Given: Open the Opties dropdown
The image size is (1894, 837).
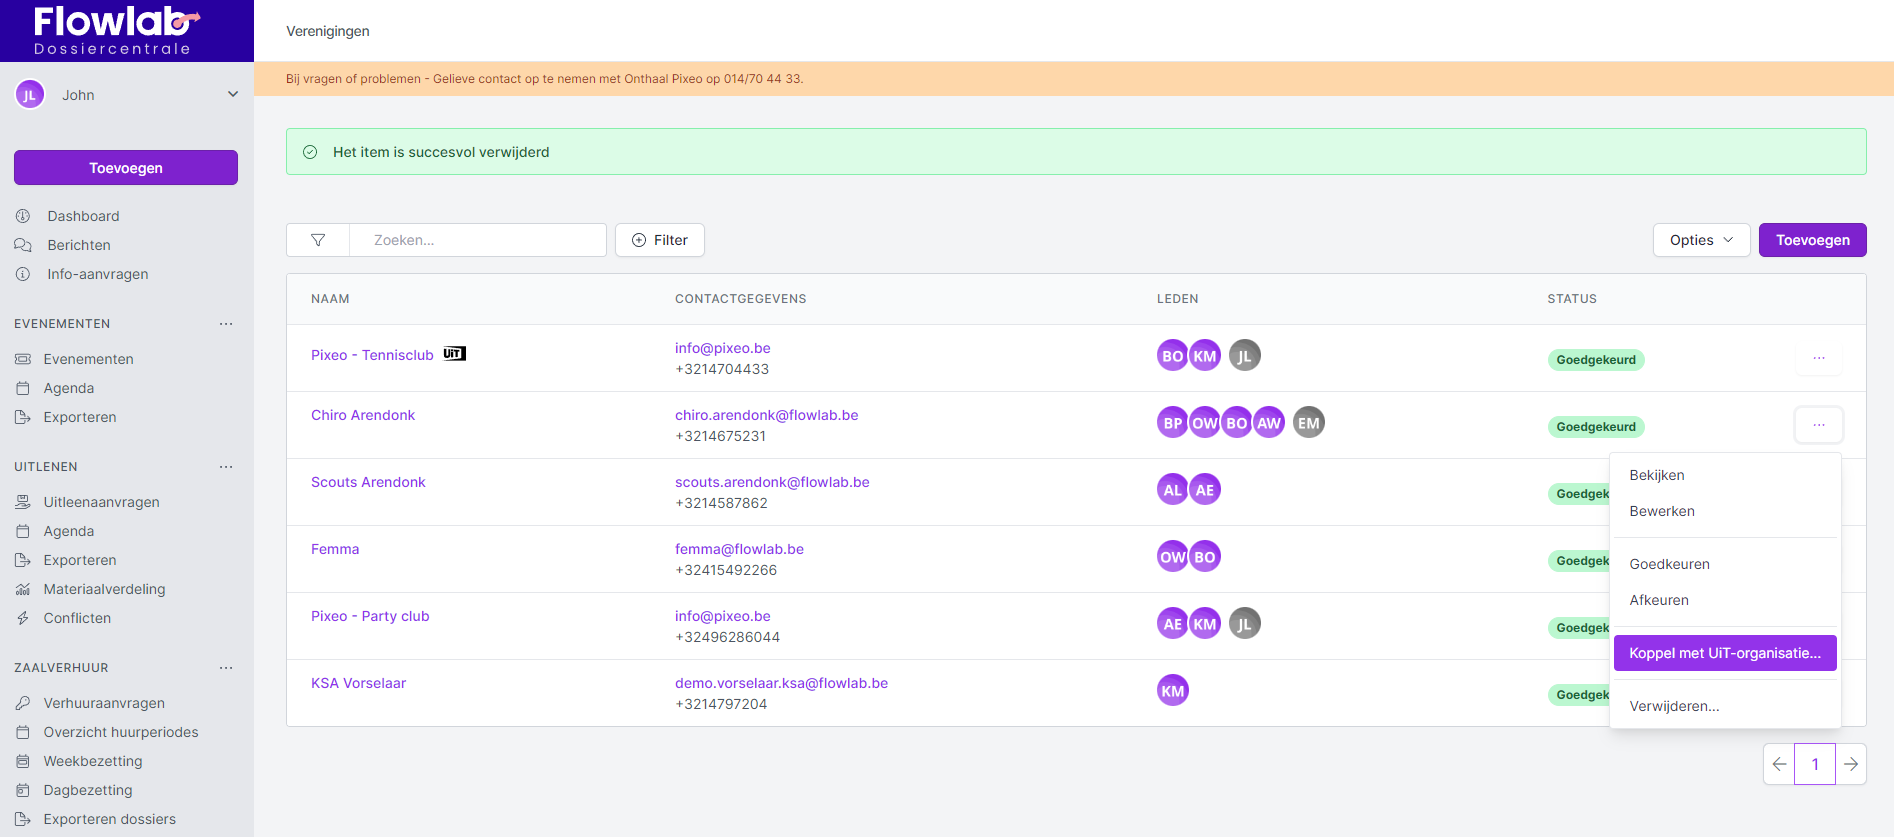Looking at the screenshot, I should click(x=1701, y=240).
